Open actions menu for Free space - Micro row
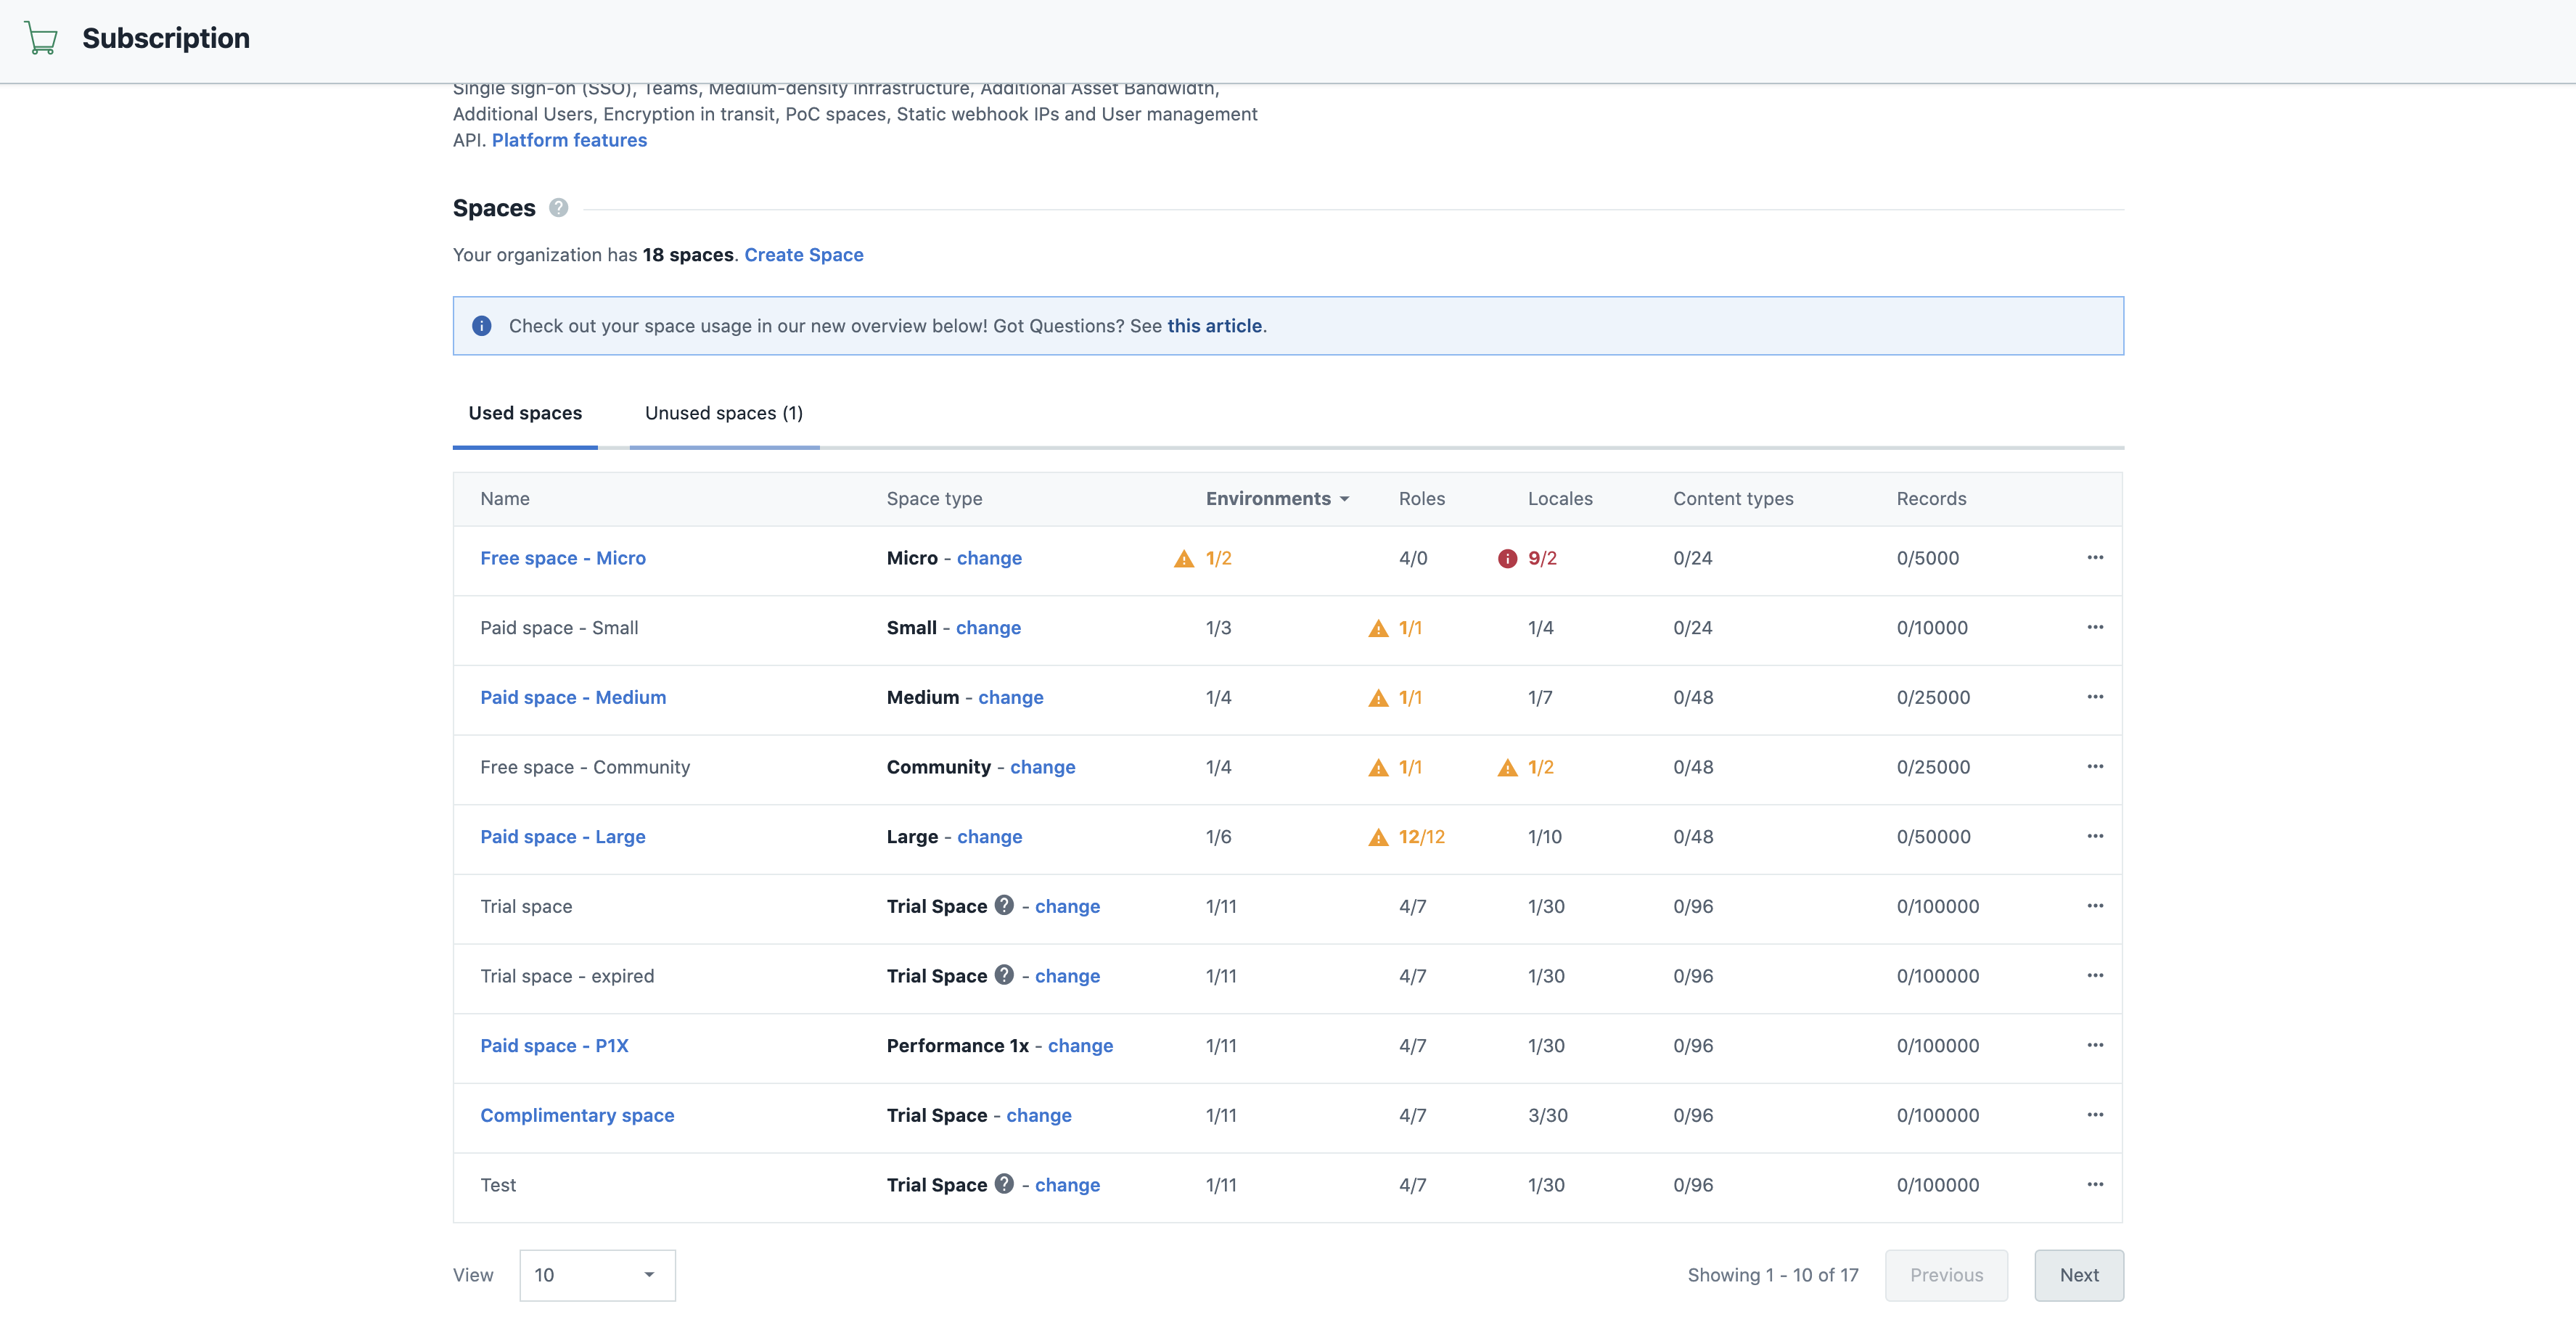Viewport: 2576px width, 1325px height. (2095, 558)
